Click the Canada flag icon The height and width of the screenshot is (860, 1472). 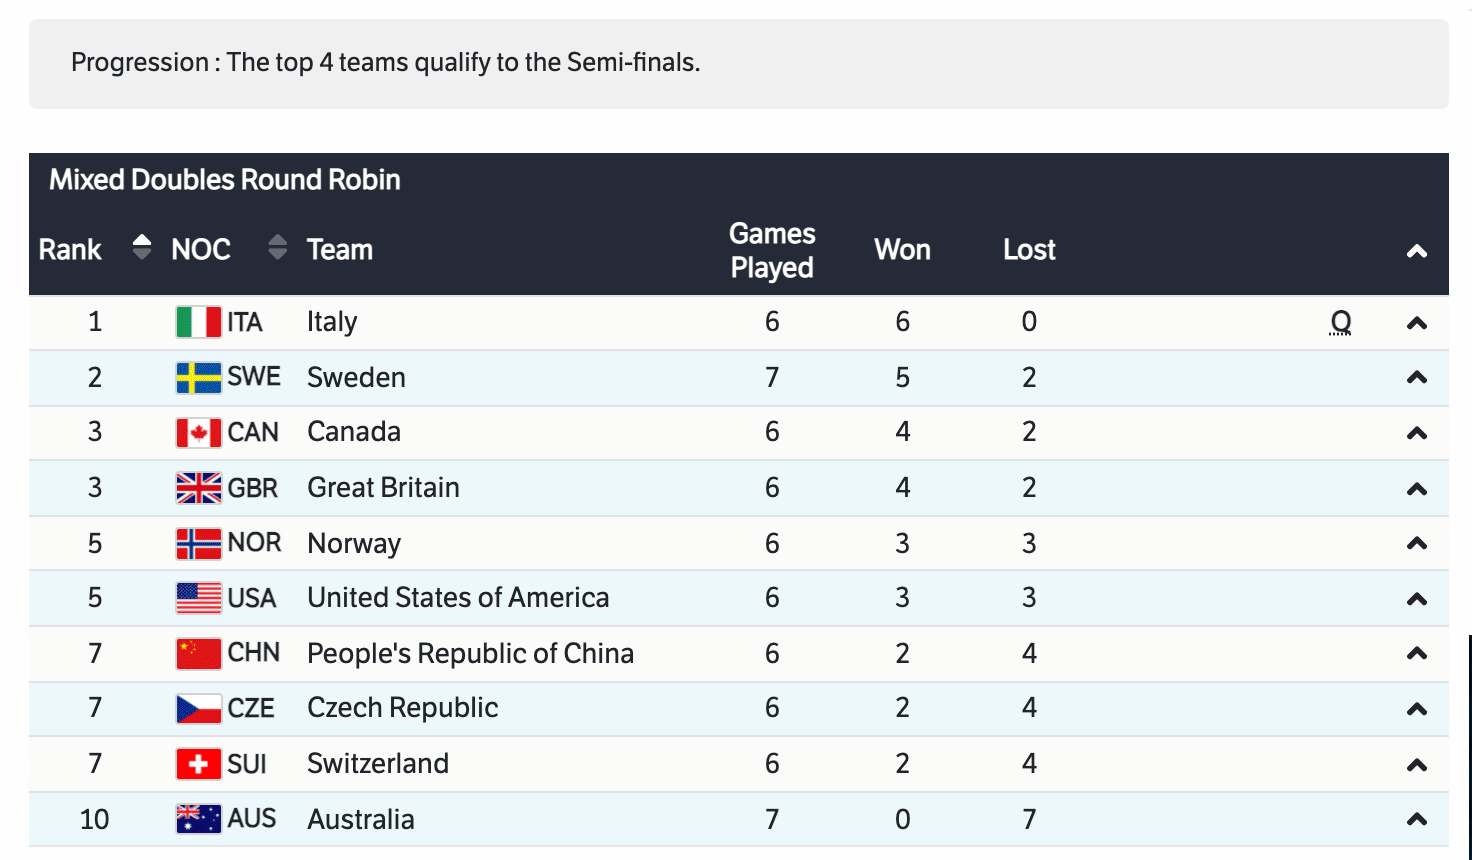click(198, 433)
